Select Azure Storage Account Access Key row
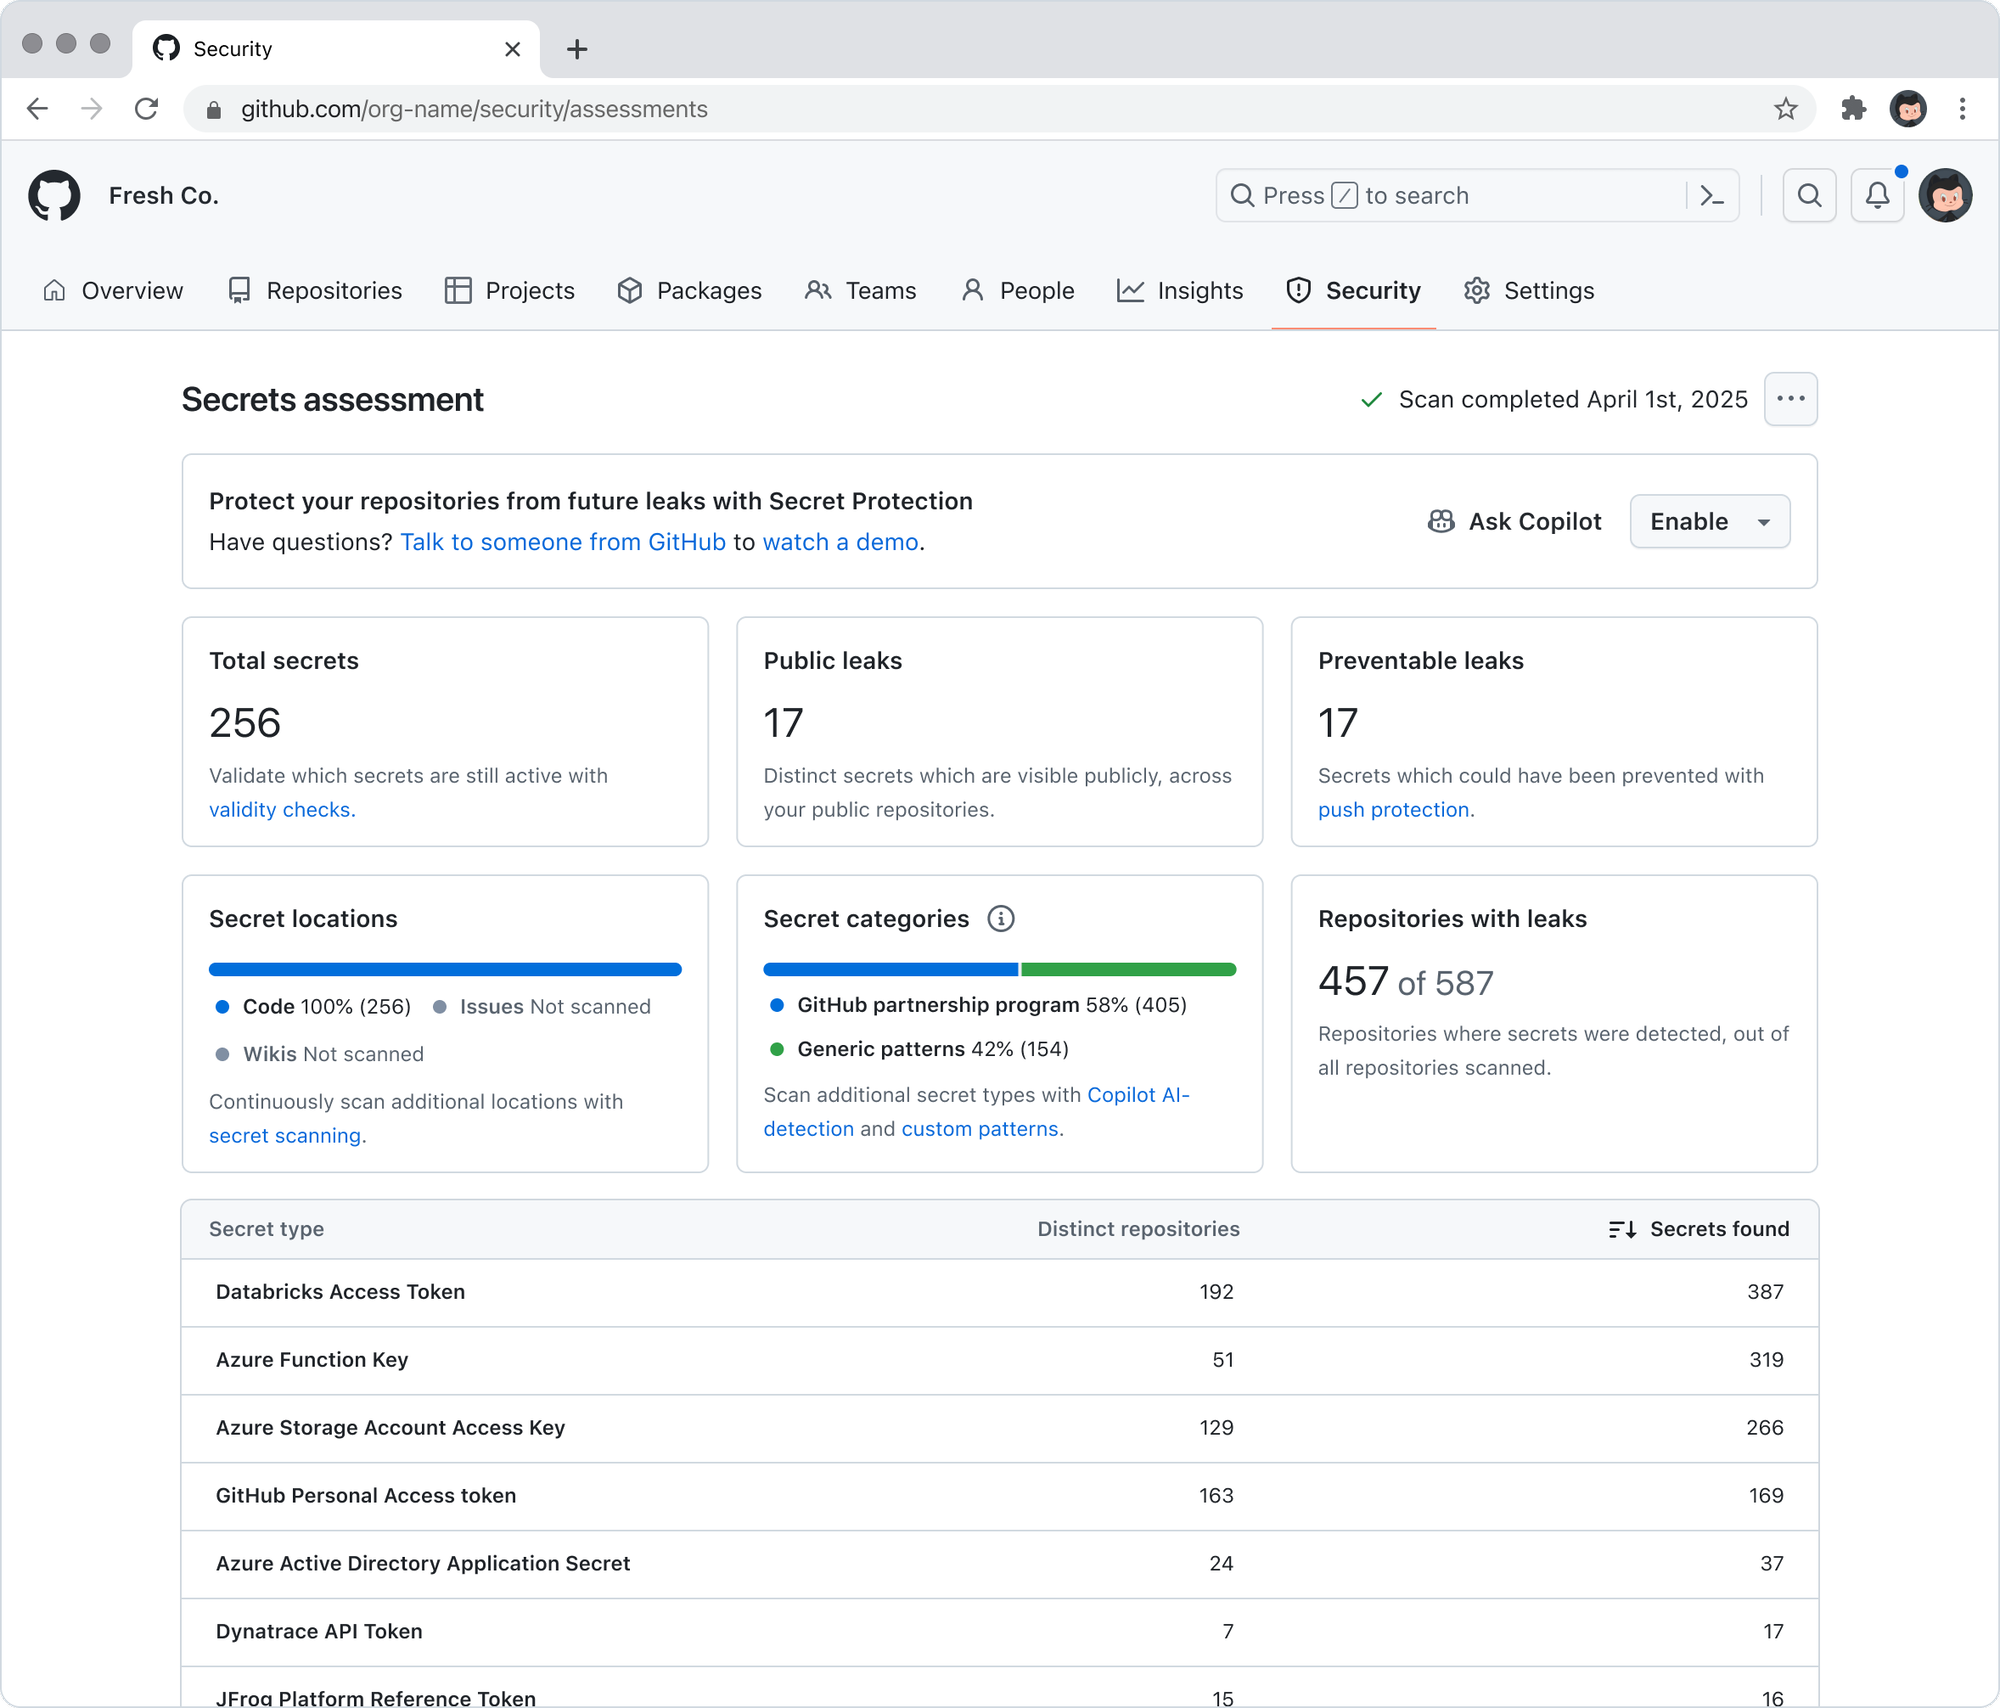Image resolution: width=2000 pixels, height=1708 pixels. 1000,1428
